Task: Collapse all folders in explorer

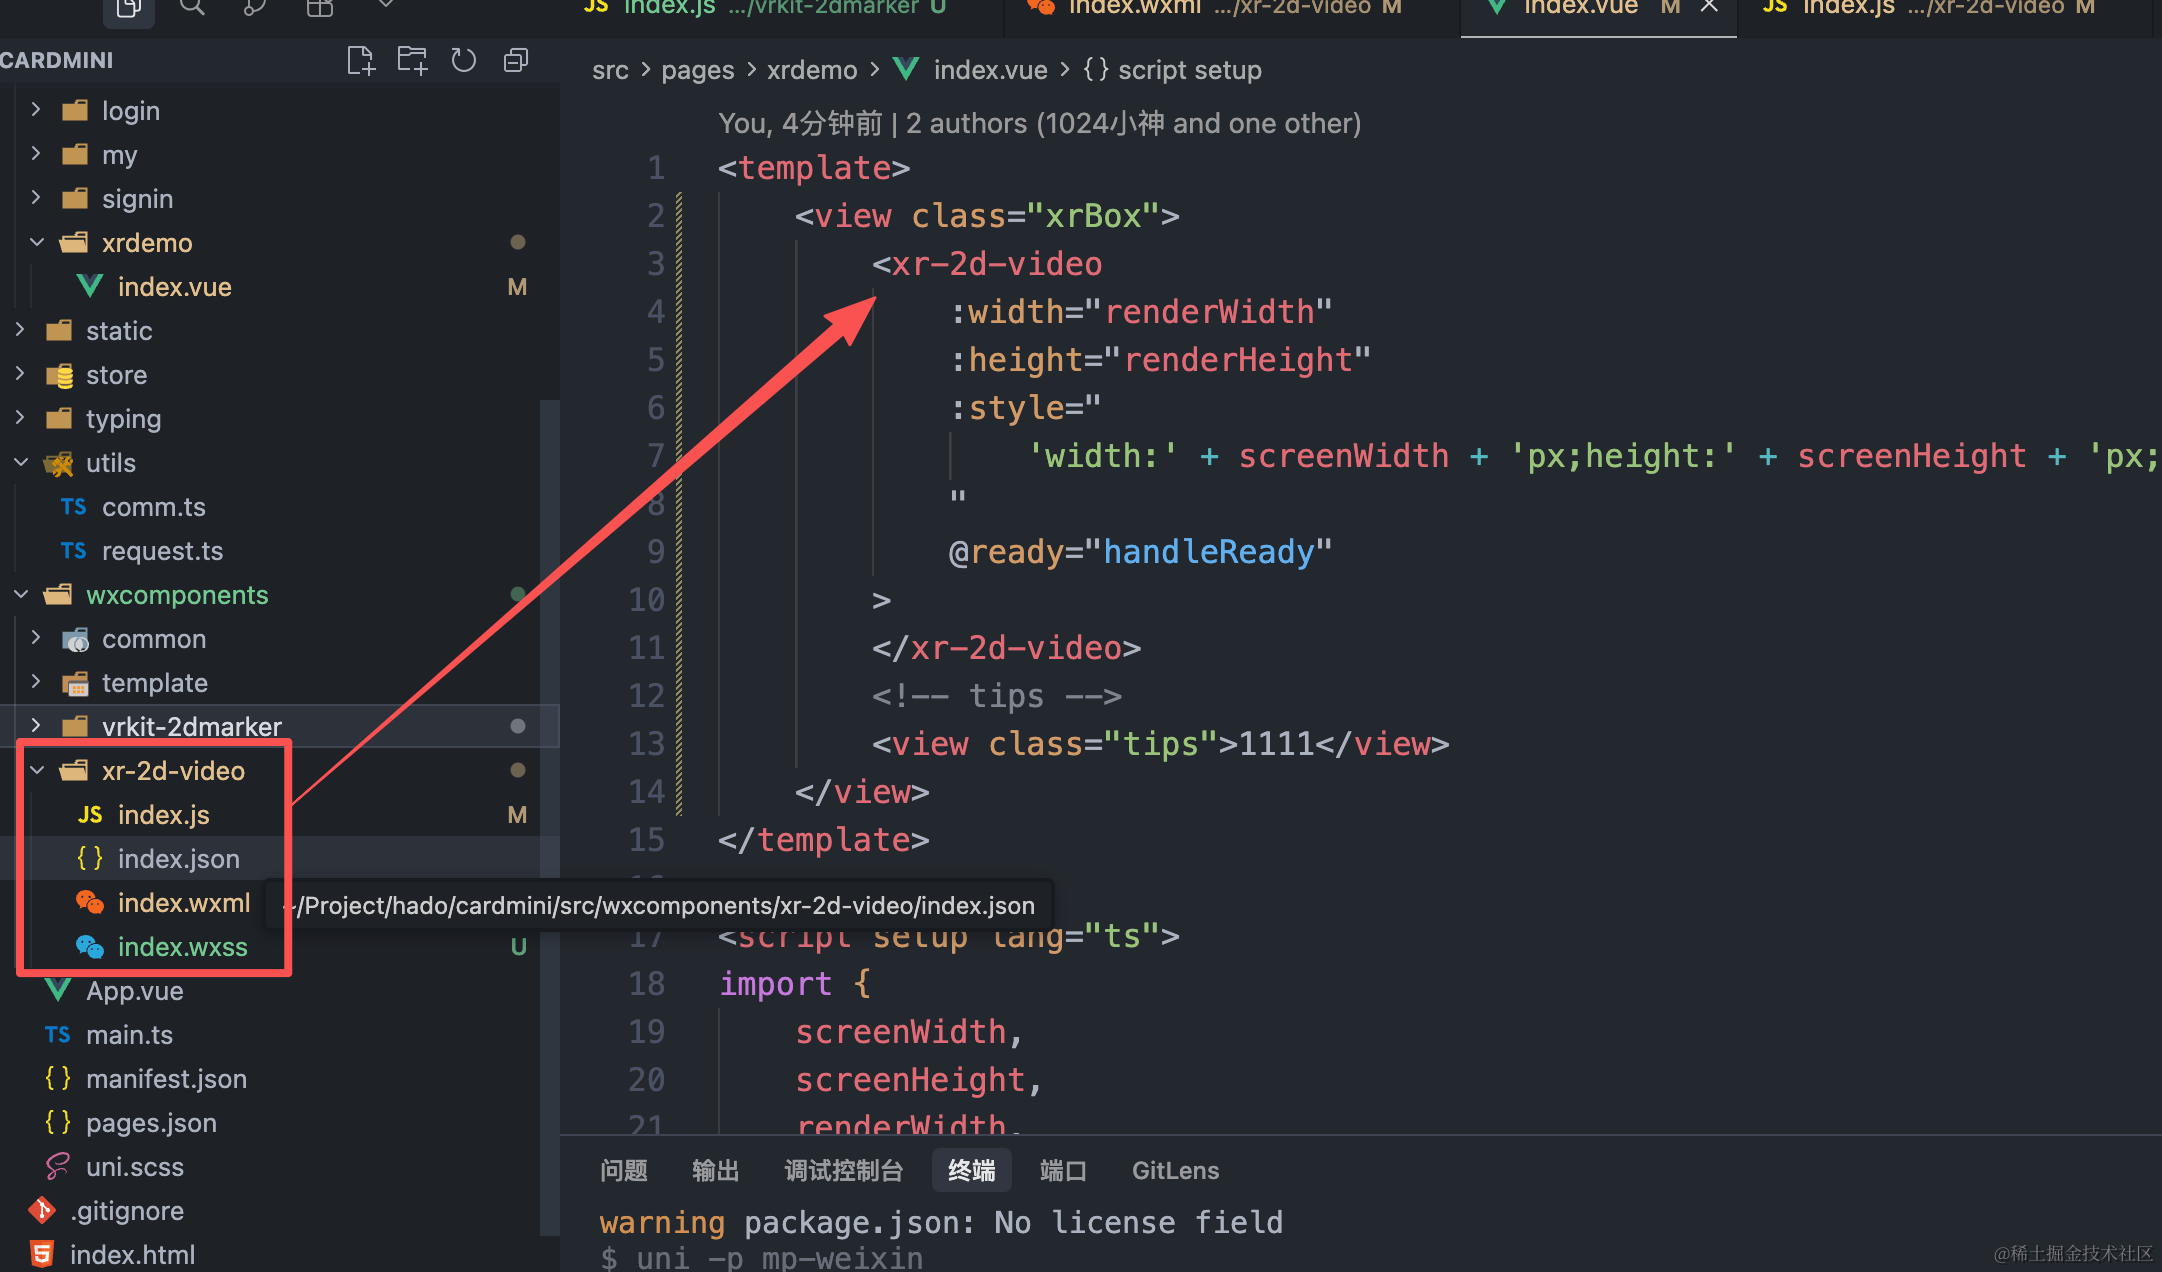Action: [516, 61]
